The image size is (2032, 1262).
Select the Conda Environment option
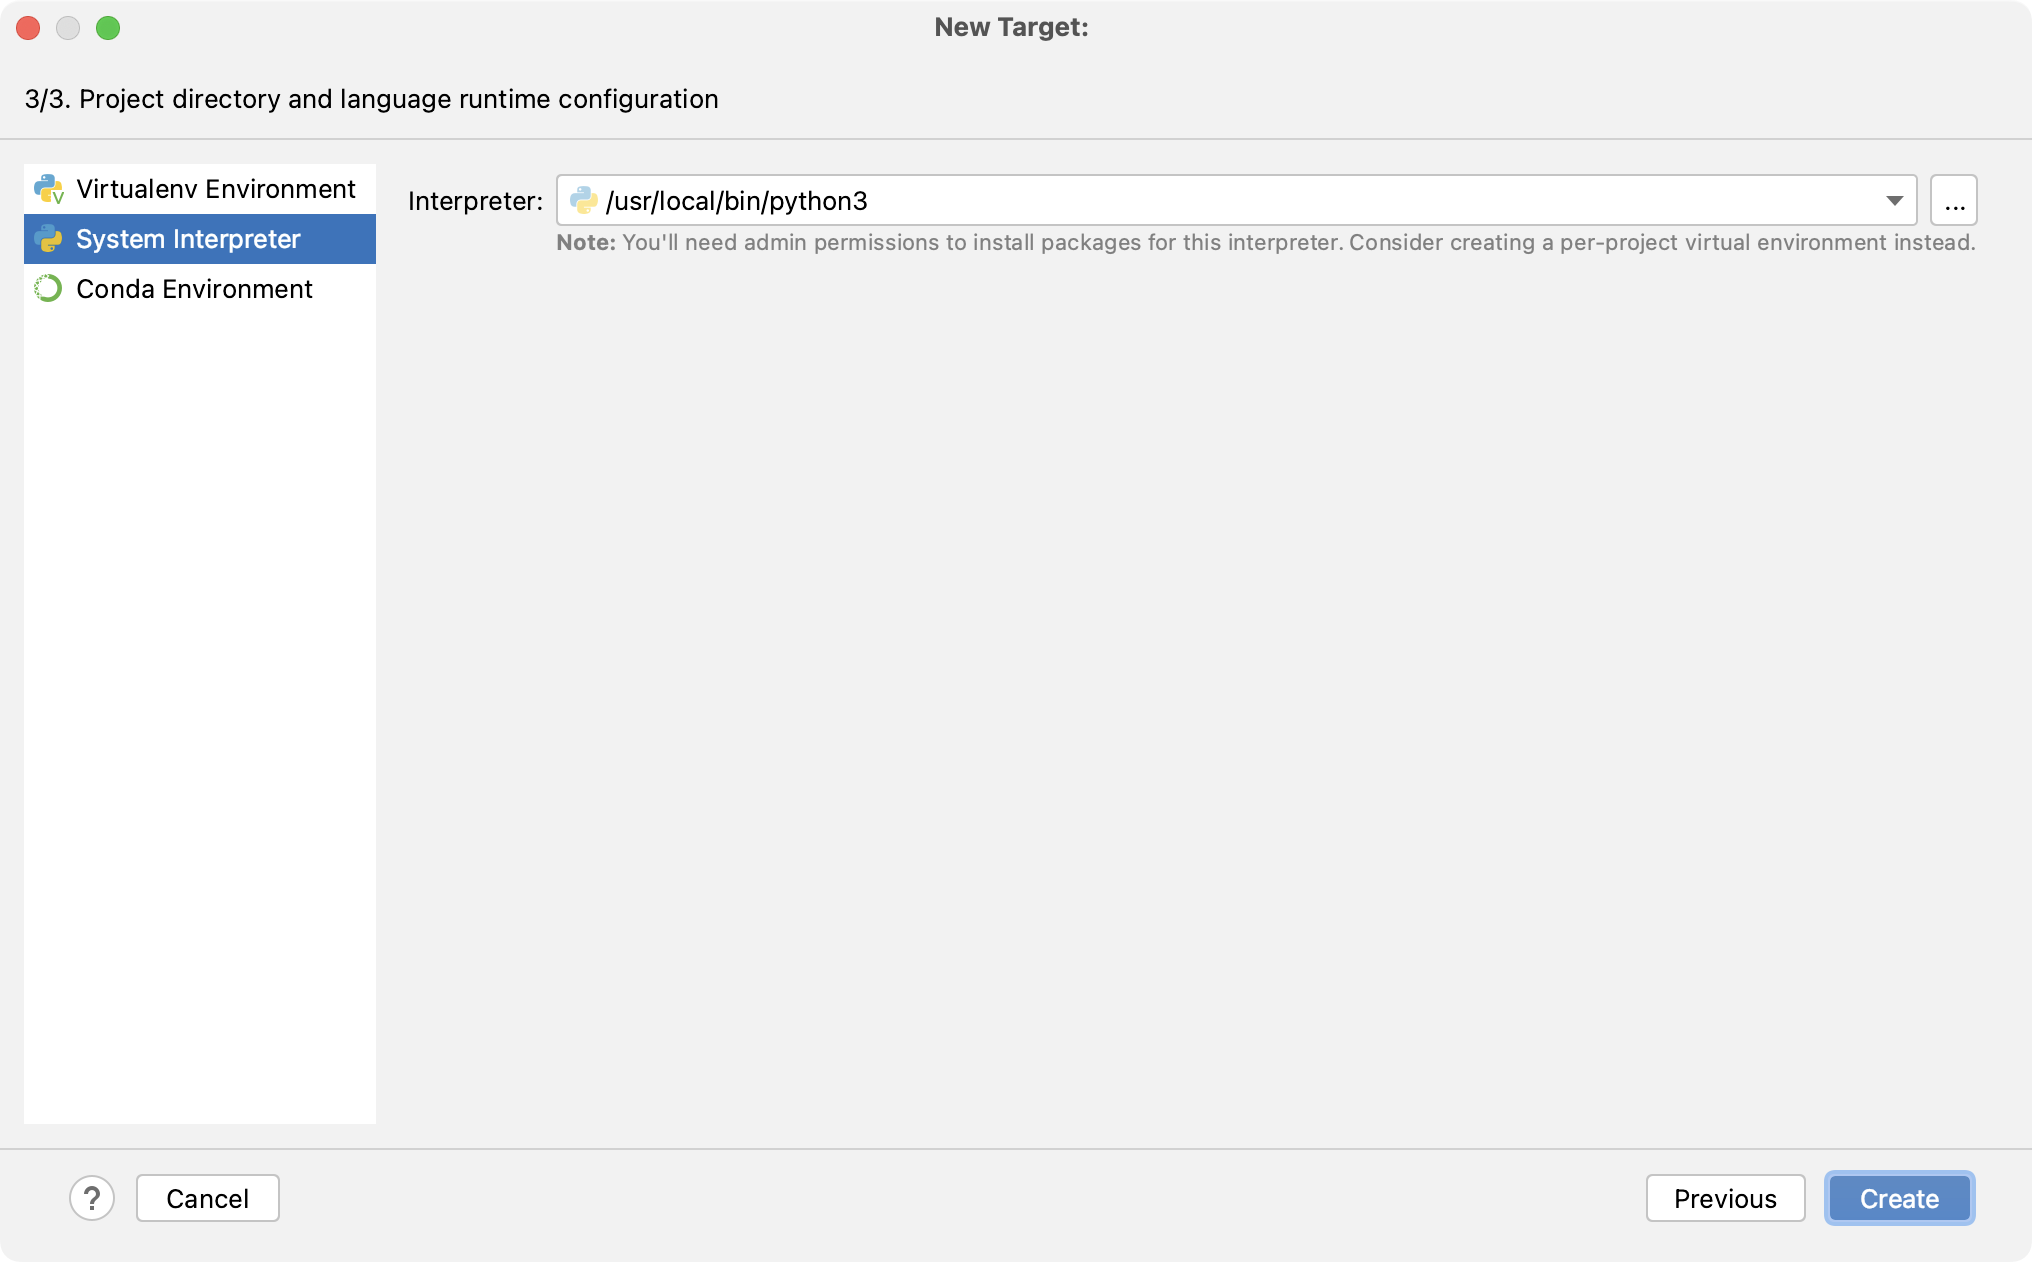[x=193, y=288]
